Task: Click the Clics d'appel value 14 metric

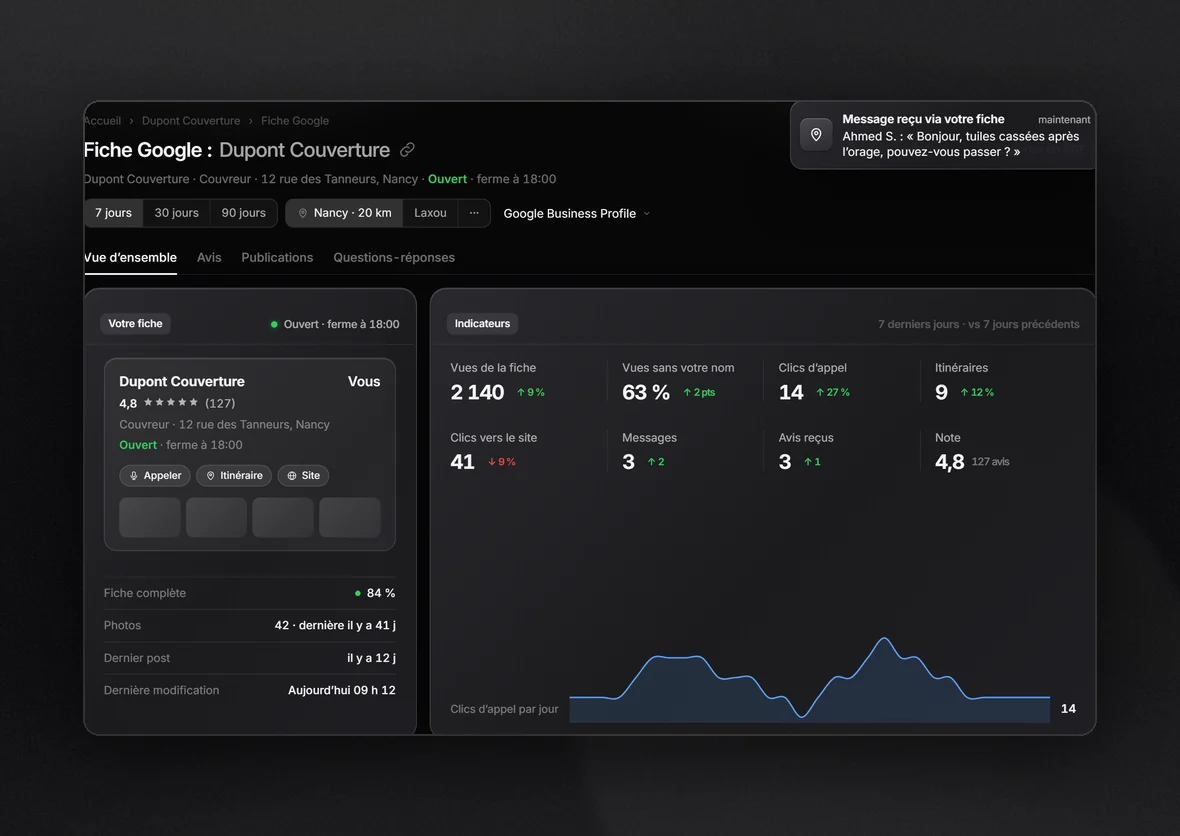Action: point(791,392)
